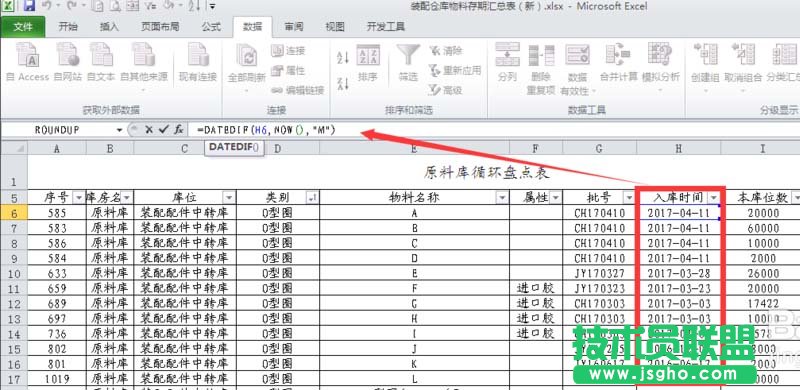Click Clear filter (清除)
Viewport: 800px width, 390px height.
point(445,51)
